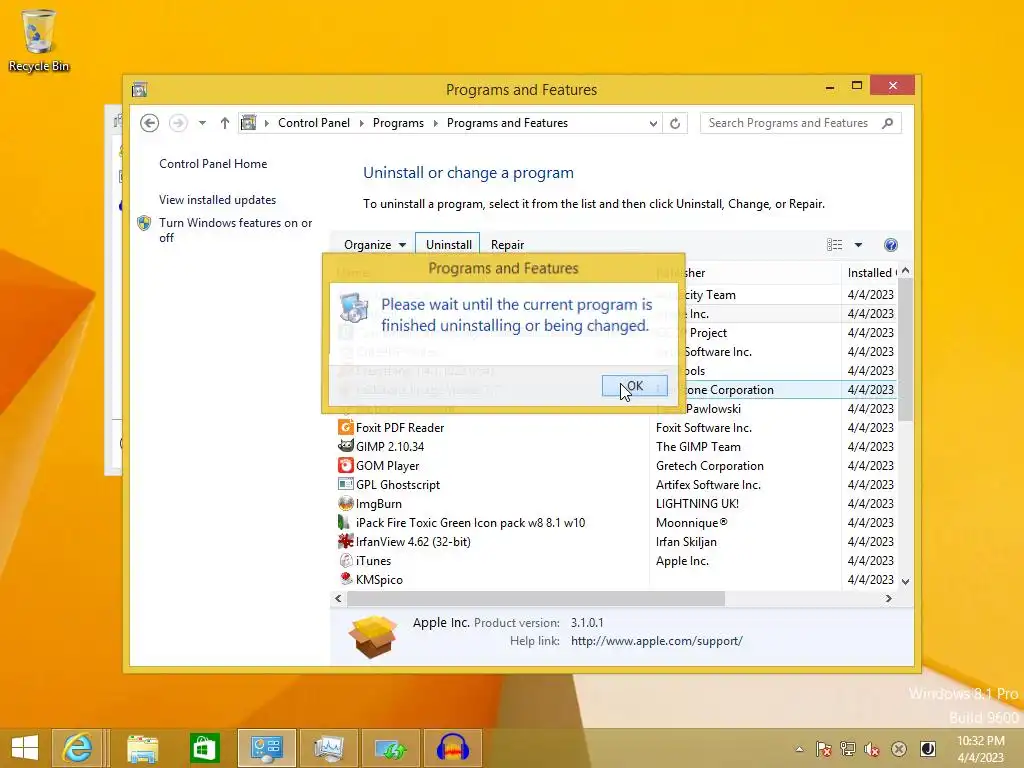Image resolution: width=1024 pixels, height=768 pixels.
Task: Click the vertical scrollbar thumb
Action: 905,349
